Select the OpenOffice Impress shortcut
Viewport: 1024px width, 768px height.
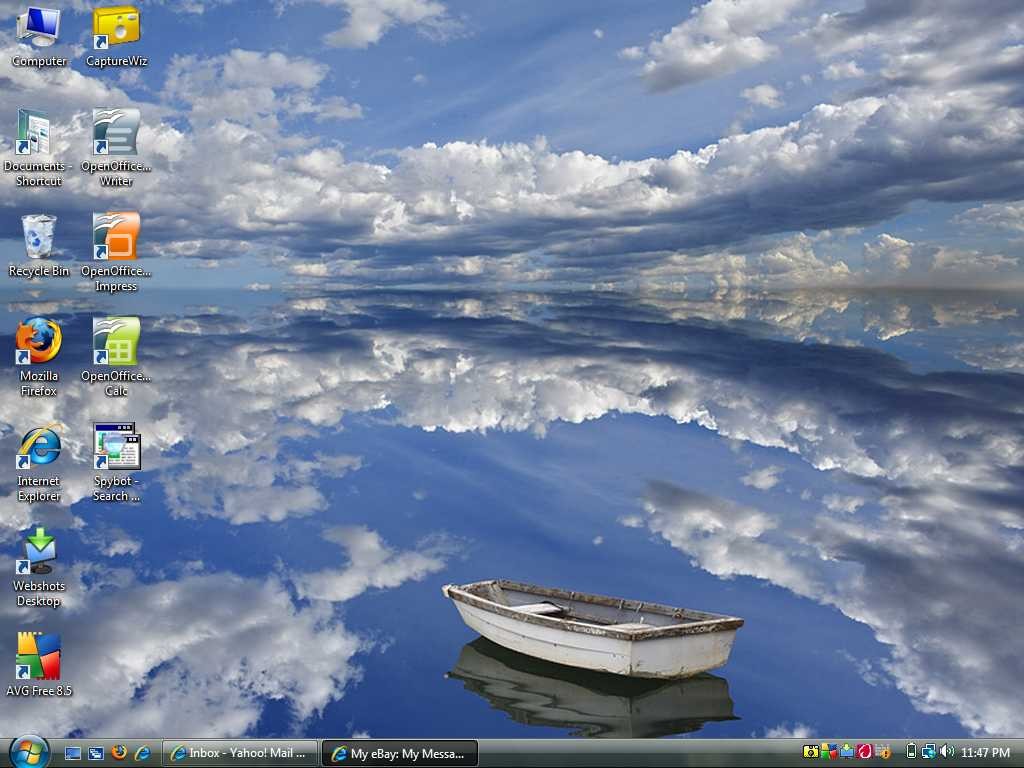coord(116,252)
